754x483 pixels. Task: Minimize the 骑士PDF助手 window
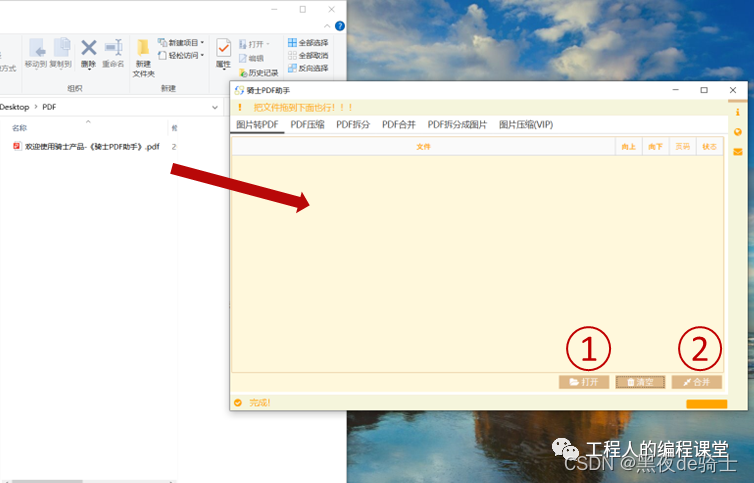pos(676,90)
